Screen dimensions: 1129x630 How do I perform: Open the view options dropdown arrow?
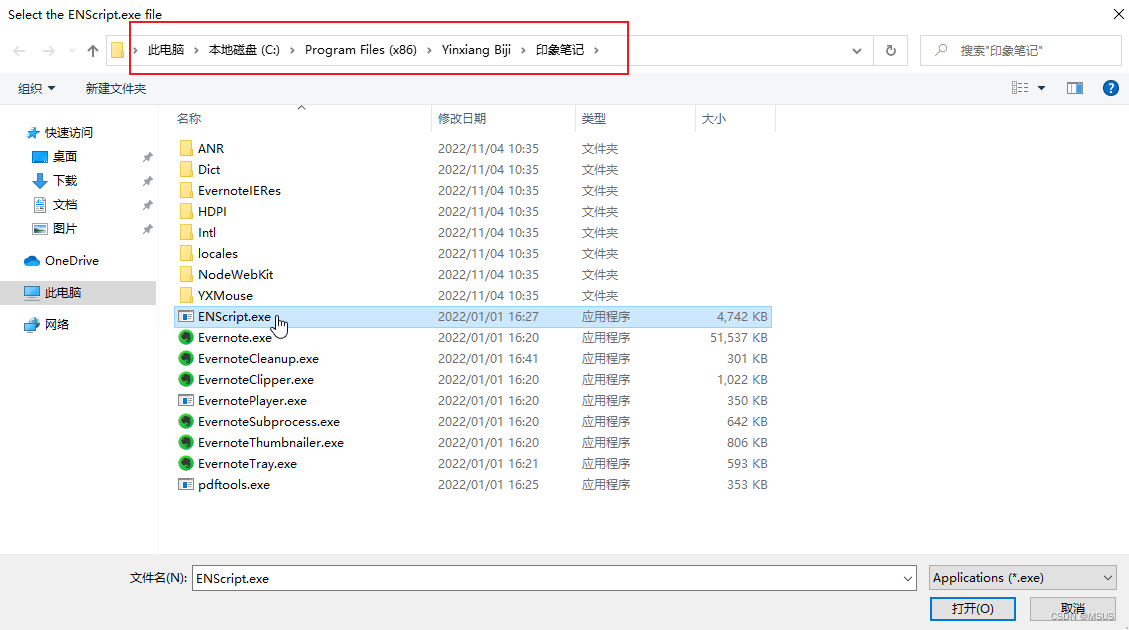pos(1041,88)
